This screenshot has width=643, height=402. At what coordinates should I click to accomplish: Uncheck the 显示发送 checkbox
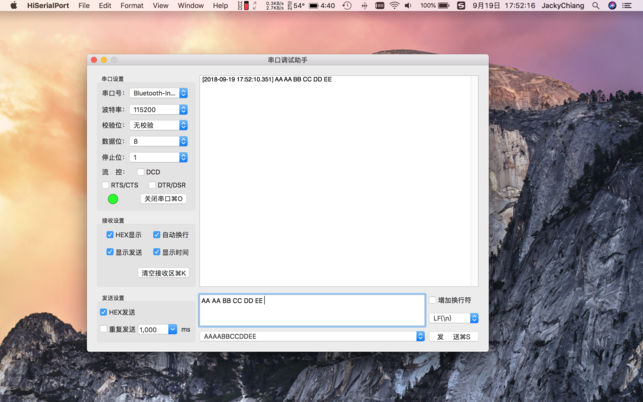coord(110,252)
